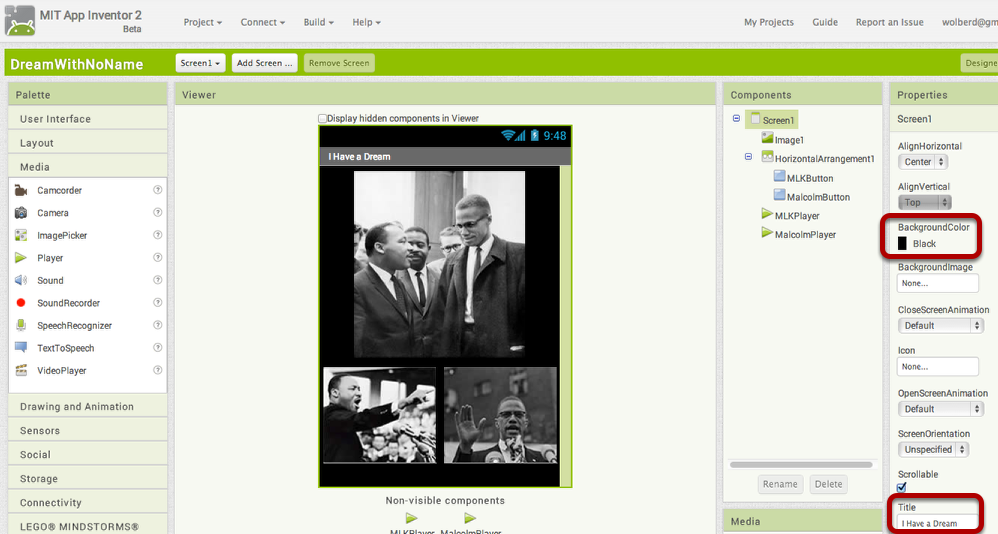
Task: Toggle Display hidden components in Viewer checkbox
Action: click(322, 118)
